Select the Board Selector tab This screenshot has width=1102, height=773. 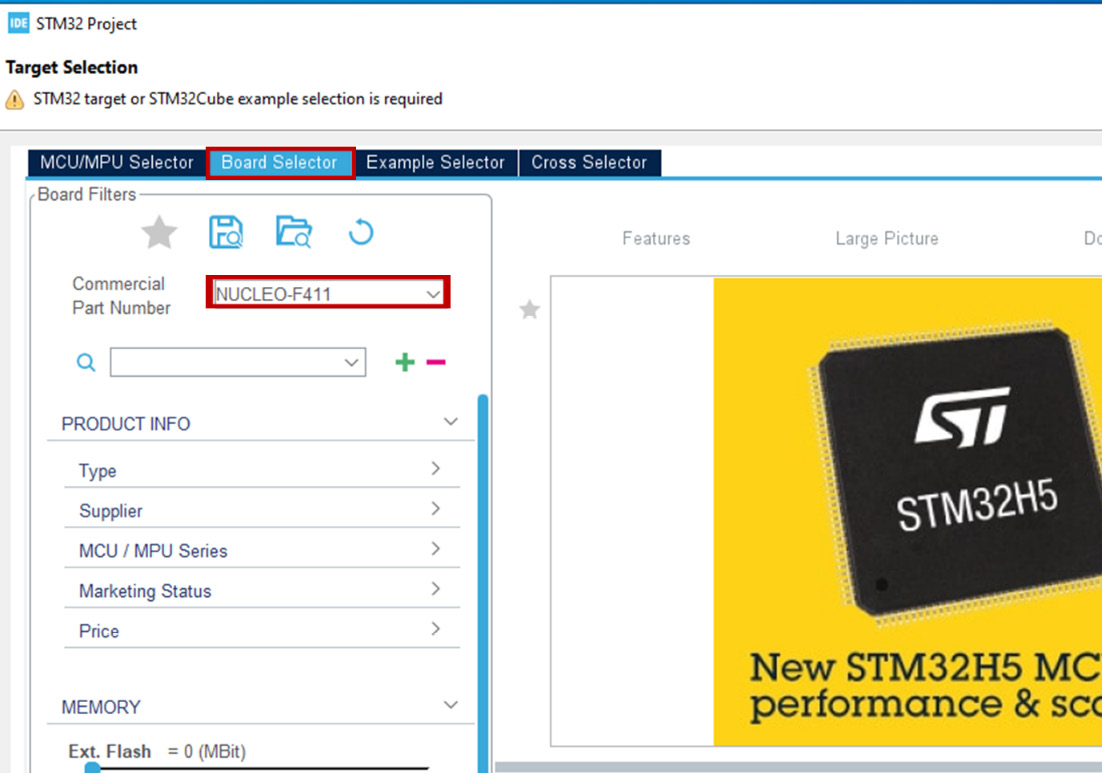pyautogui.click(x=280, y=162)
